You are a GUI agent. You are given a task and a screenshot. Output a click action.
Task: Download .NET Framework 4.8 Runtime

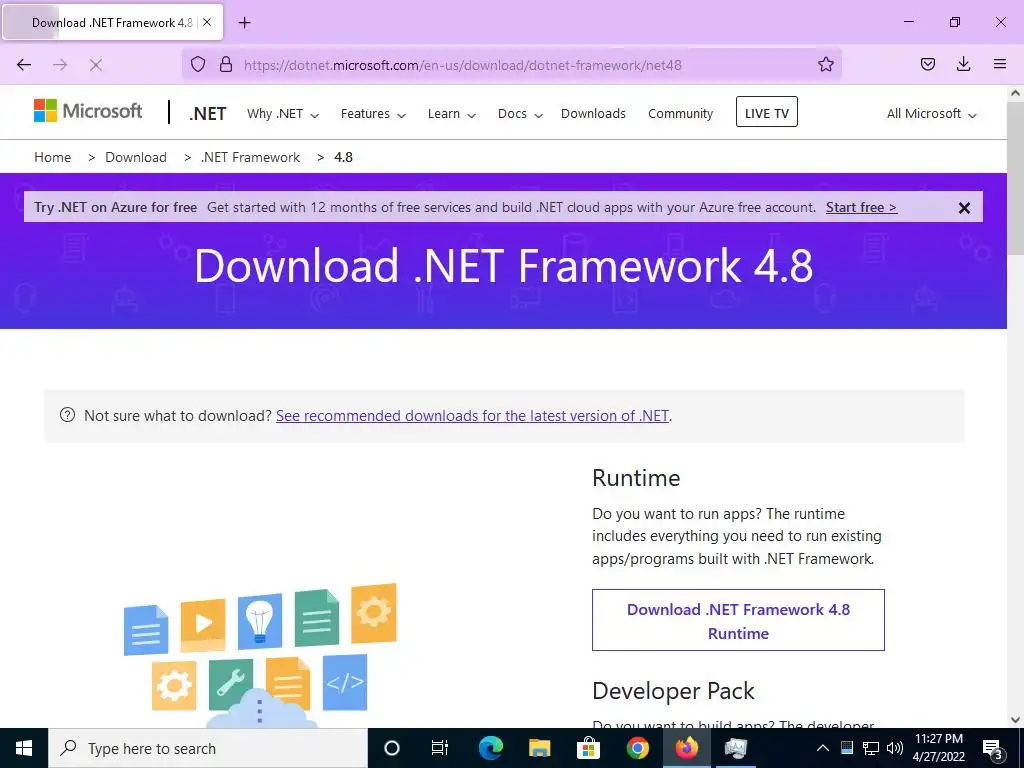tap(738, 620)
